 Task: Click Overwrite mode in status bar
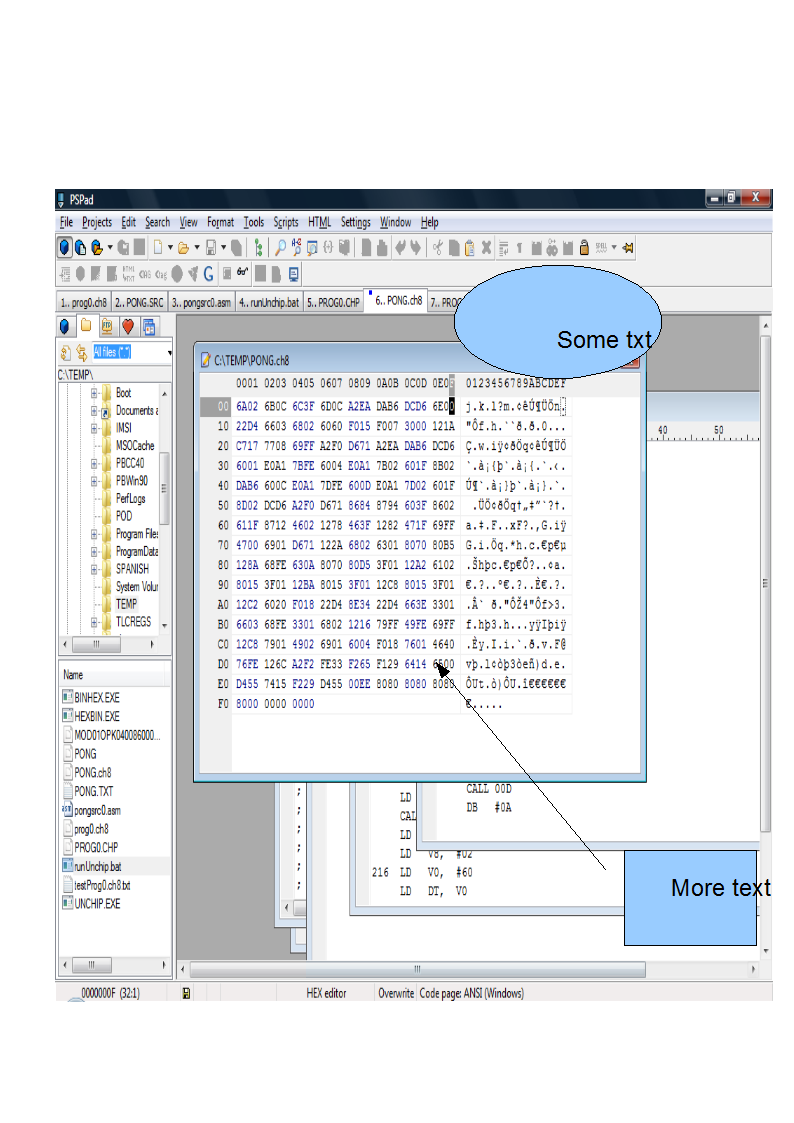[x=396, y=993]
